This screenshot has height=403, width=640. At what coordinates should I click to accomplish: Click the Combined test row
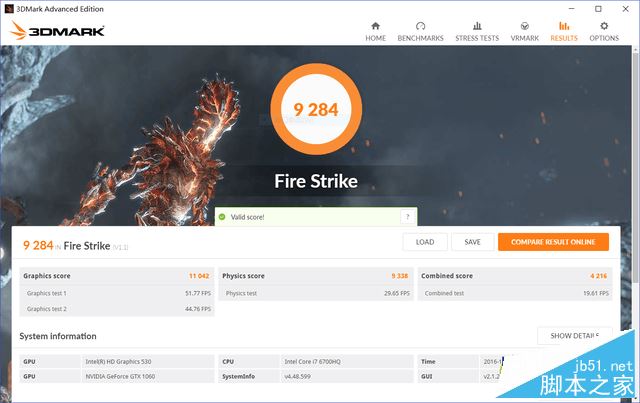515,293
